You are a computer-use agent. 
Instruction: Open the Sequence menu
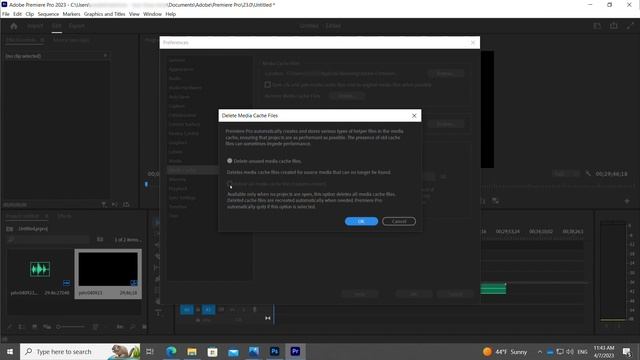[x=48, y=14]
